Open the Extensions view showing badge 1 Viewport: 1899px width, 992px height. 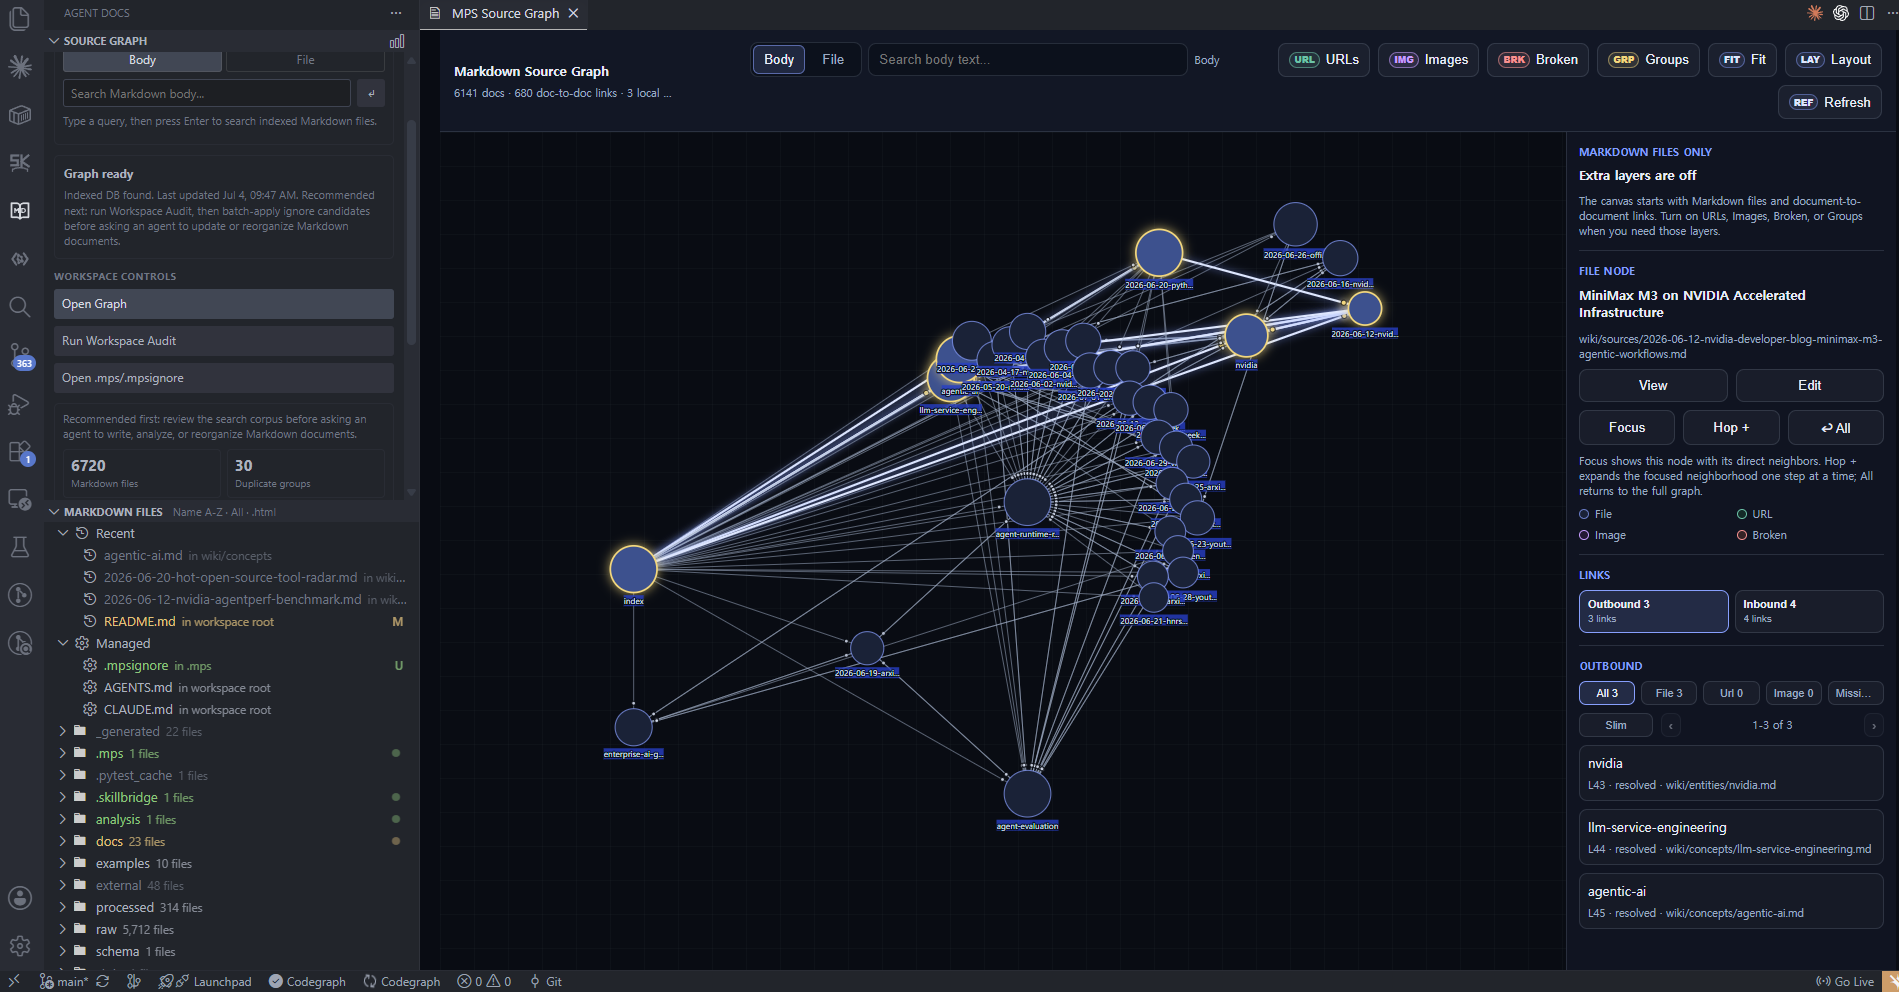tap(20, 451)
